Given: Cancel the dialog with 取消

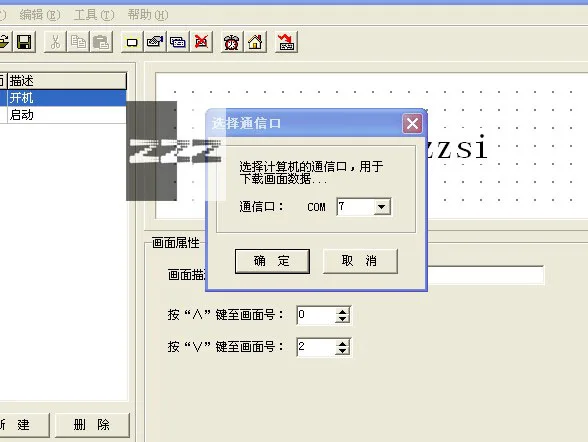Looking at the screenshot, I should (x=360, y=261).
